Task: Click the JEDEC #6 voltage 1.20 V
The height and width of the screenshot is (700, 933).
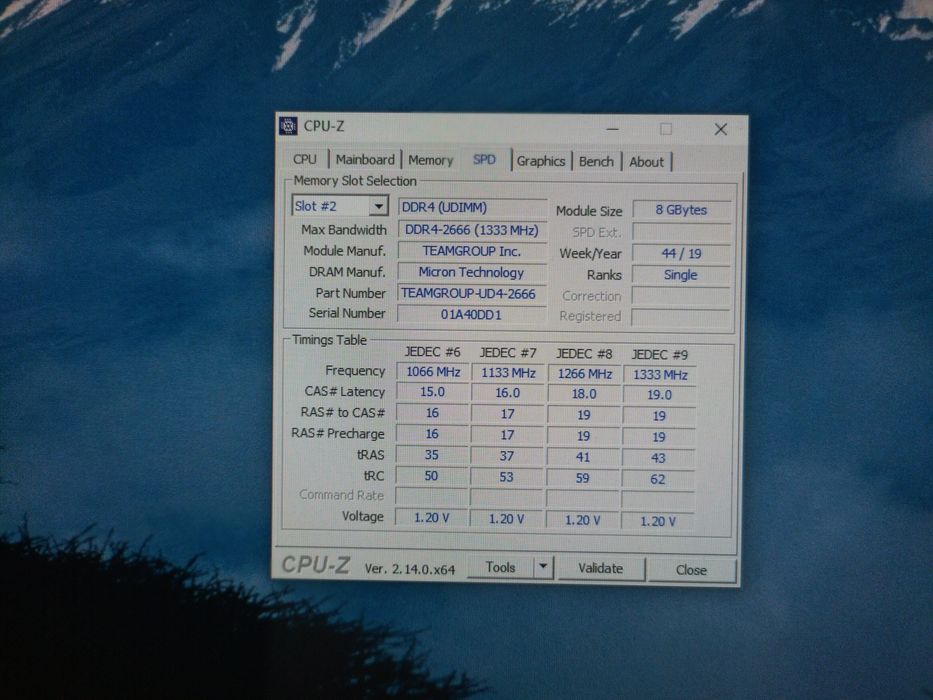Action: (x=431, y=518)
